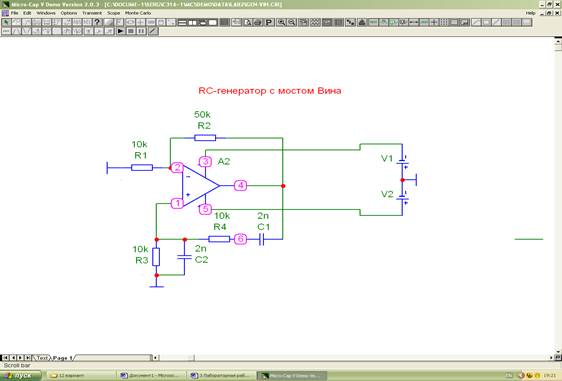This screenshot has height=381, width=562.
Task: Open the Help menu
Action: pos(530,13)
